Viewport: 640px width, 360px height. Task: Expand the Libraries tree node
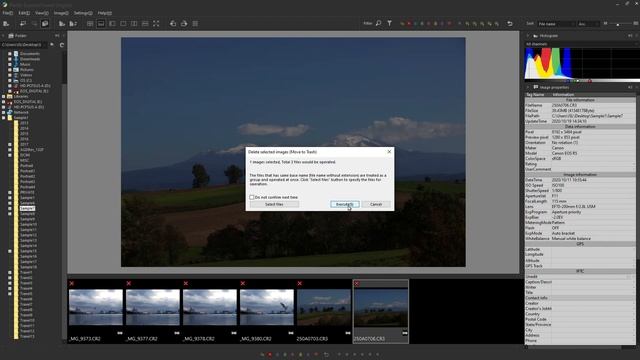[4, 96]
